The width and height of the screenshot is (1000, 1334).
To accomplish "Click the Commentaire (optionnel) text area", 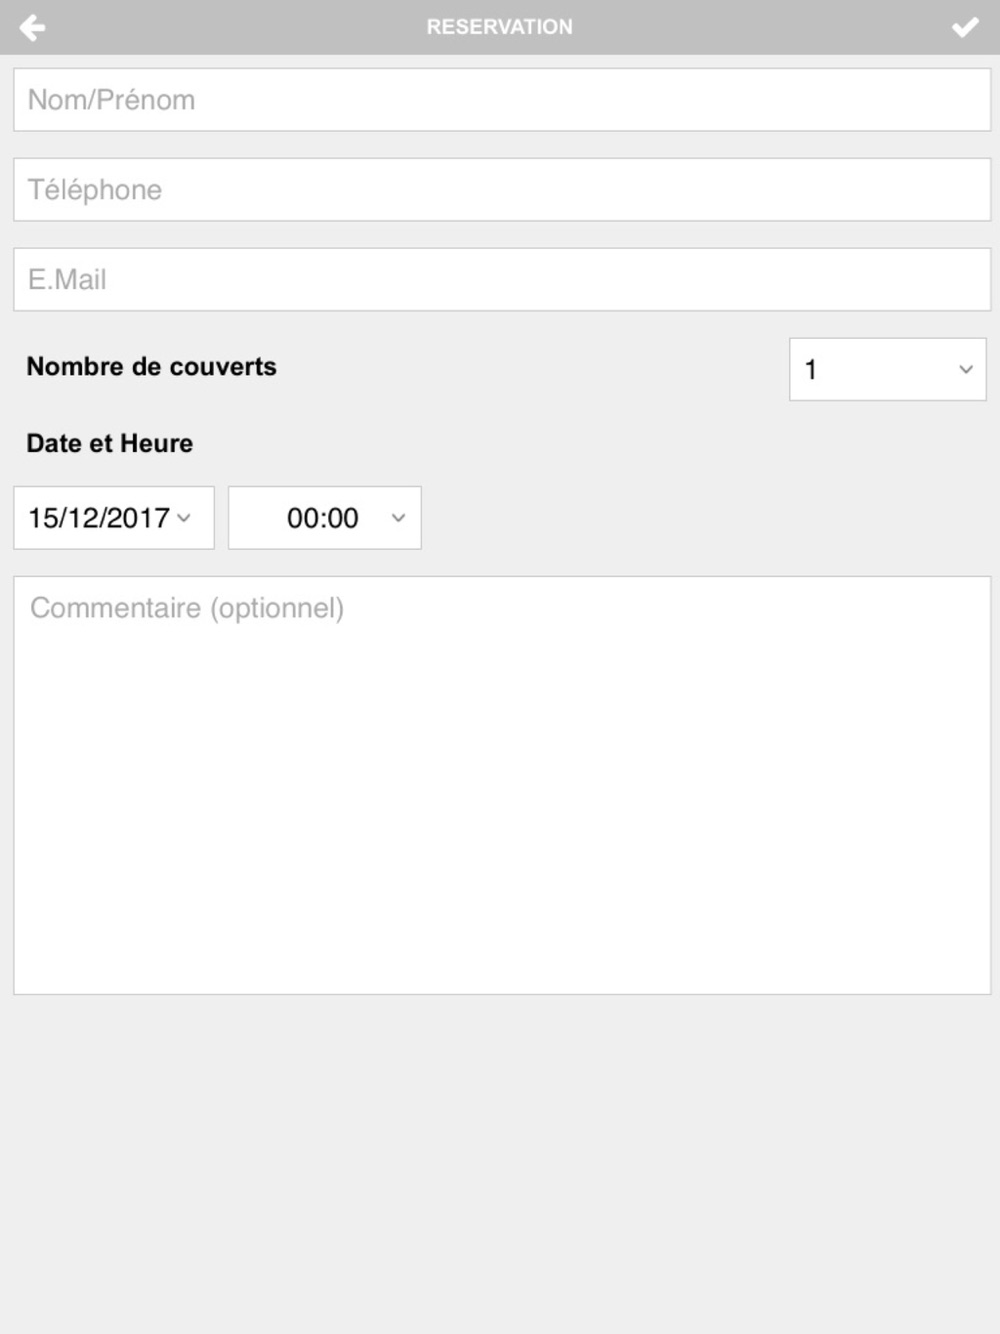I will tap(502, 785).
